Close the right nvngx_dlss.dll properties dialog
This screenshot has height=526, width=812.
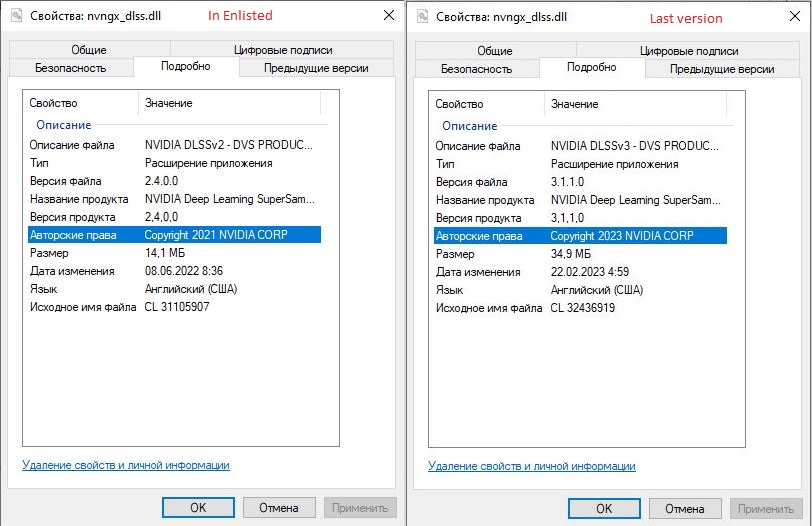[x=794, y=16]
